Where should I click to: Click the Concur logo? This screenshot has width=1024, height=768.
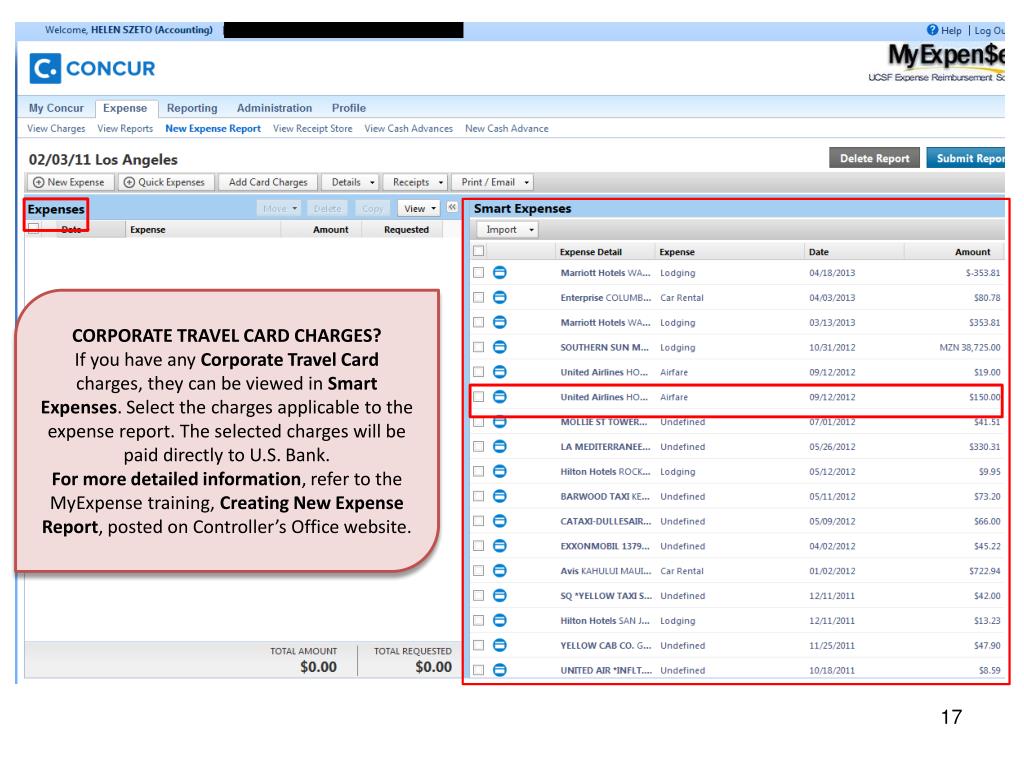(92, 68)
